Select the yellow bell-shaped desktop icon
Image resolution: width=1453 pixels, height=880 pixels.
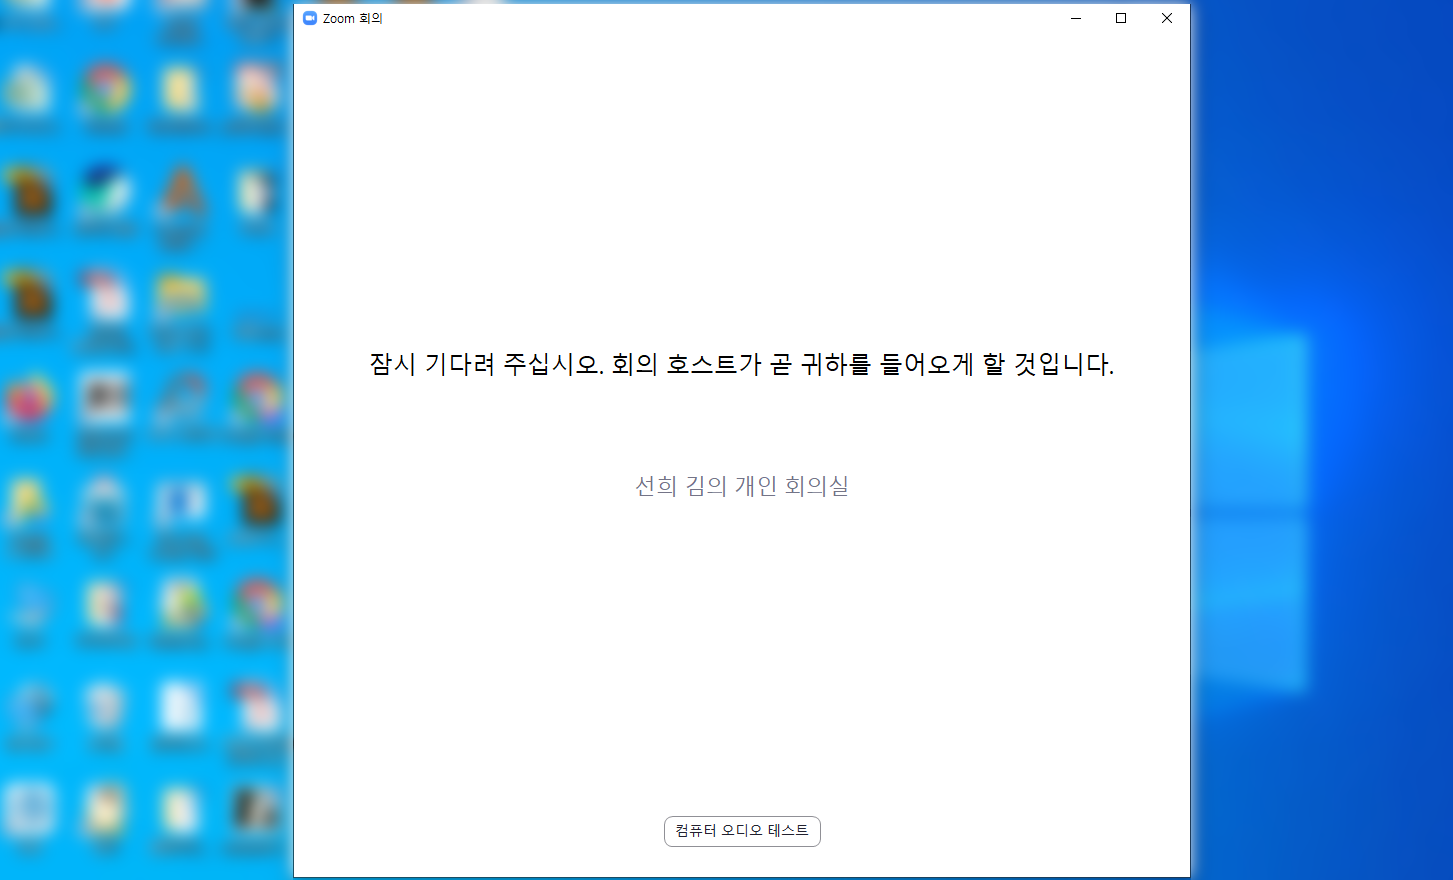30,503
